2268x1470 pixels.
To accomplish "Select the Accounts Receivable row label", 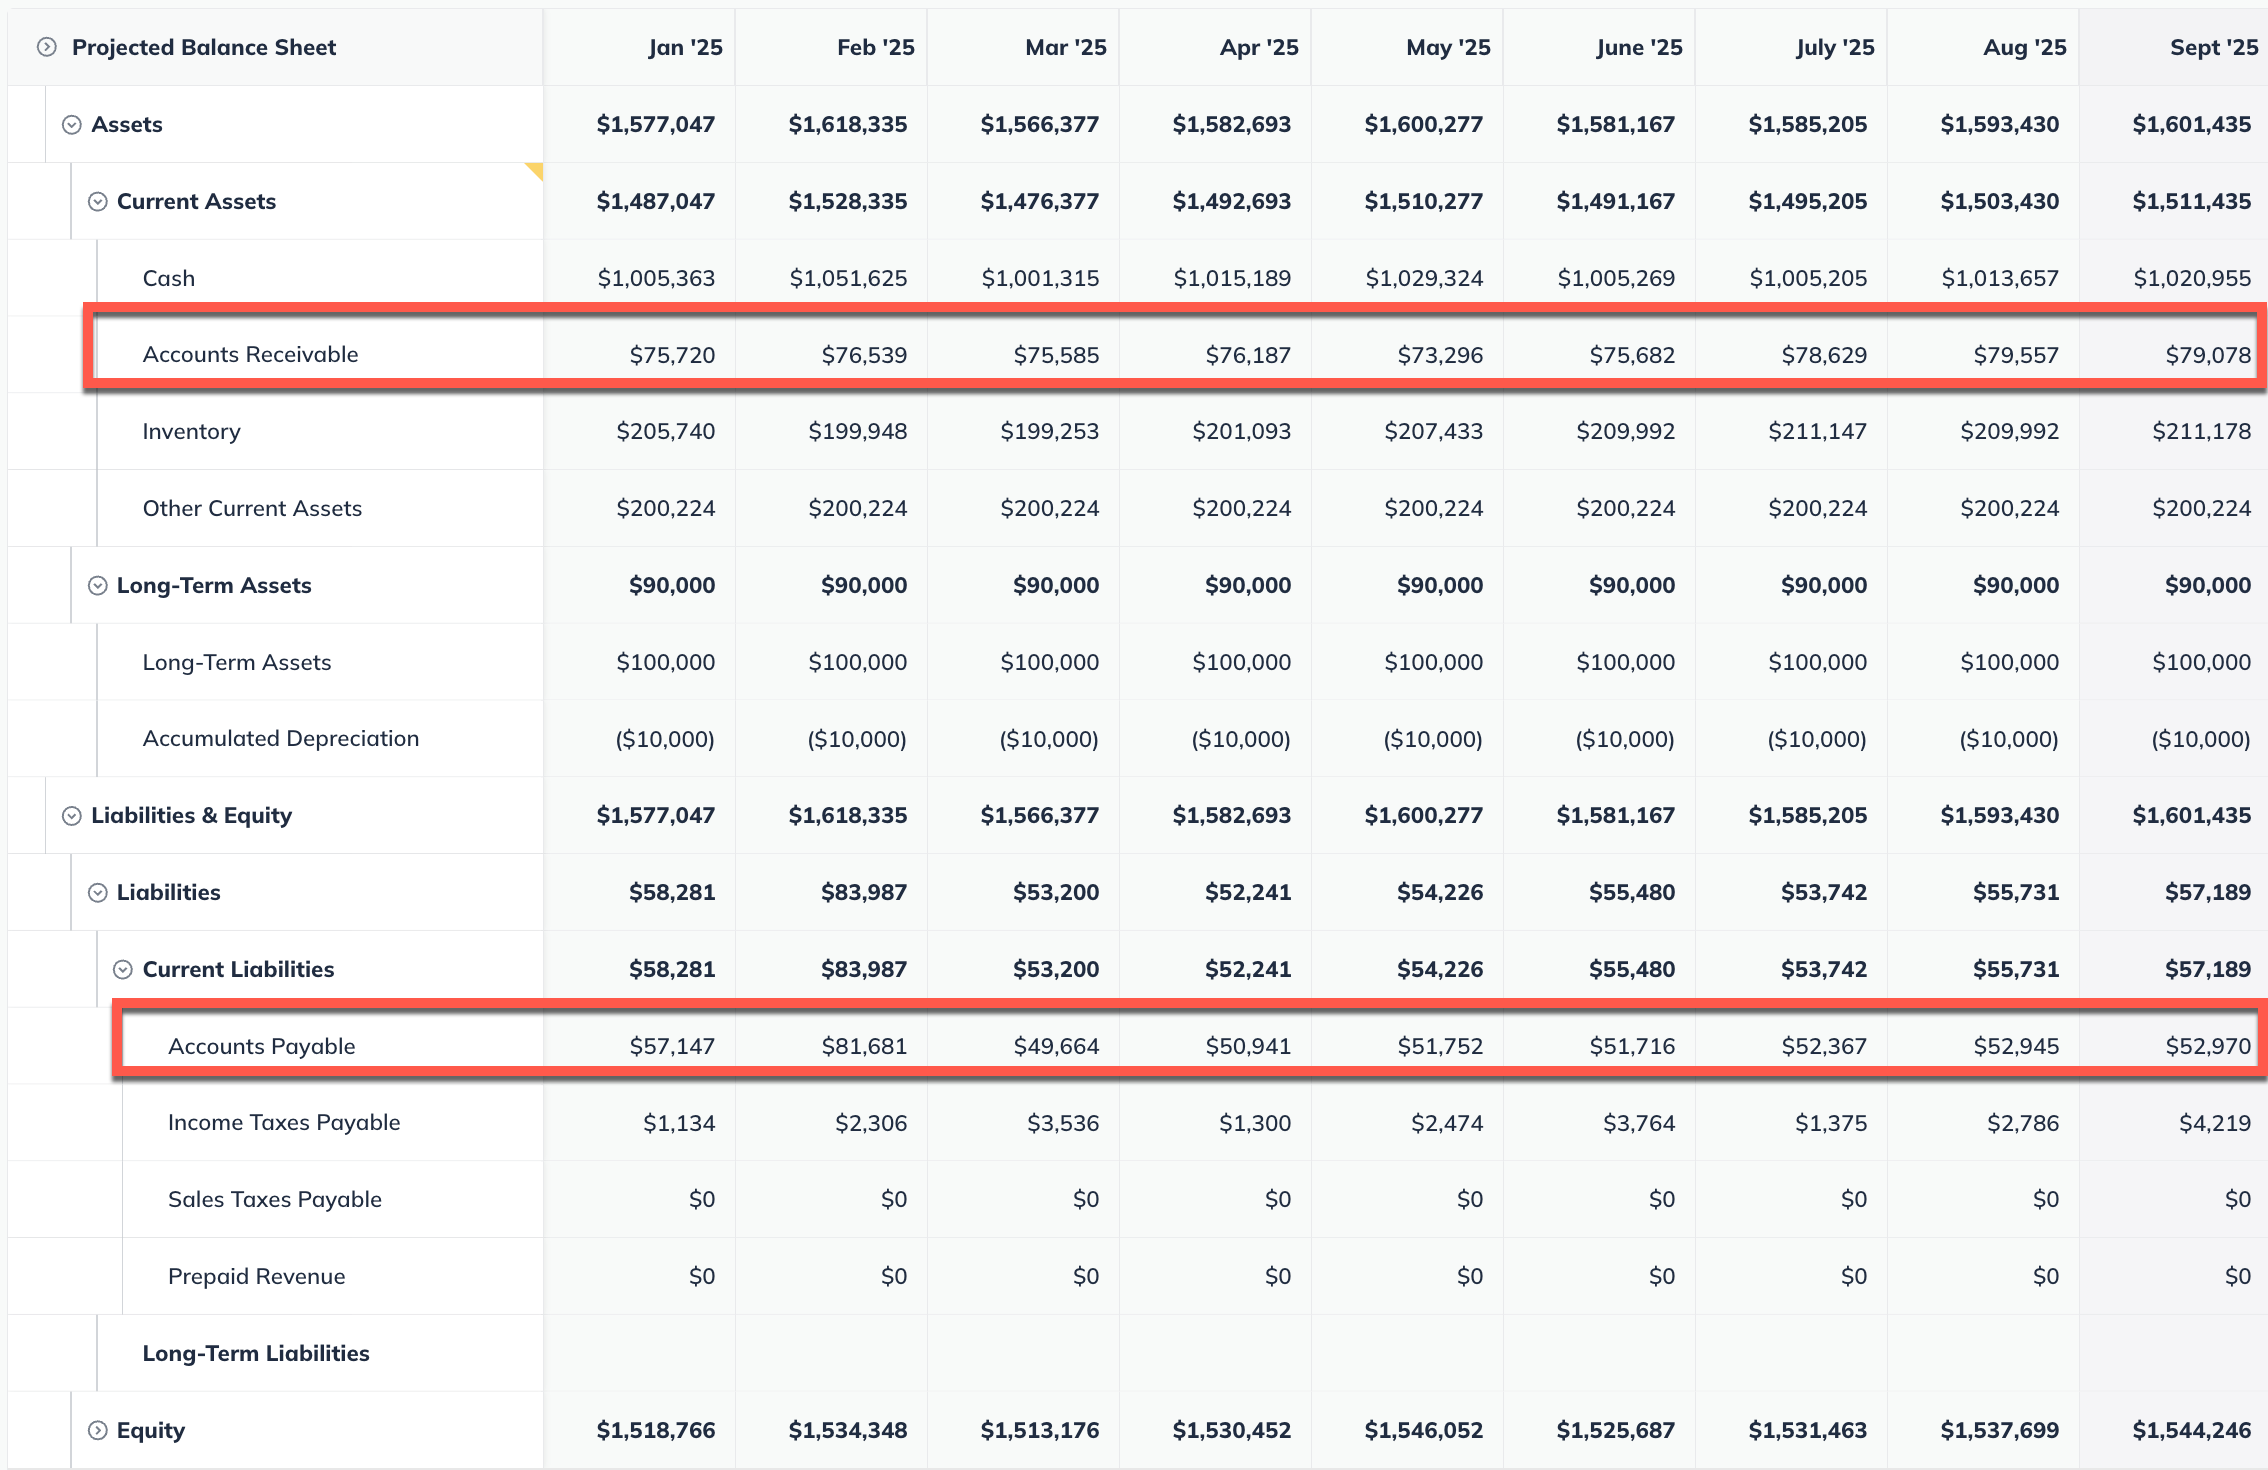I will (250, 355).
